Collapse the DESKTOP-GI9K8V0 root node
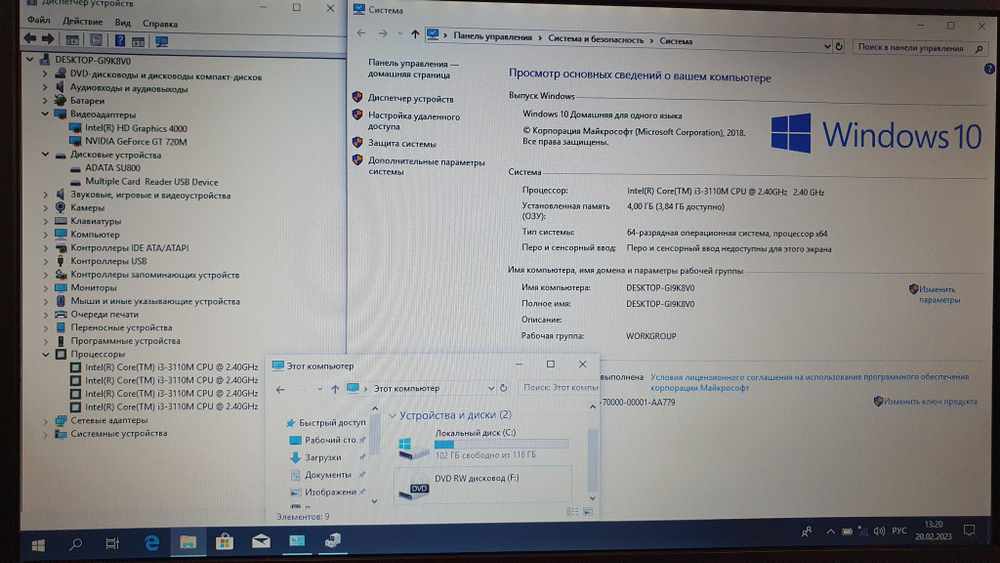 (30, 59)
